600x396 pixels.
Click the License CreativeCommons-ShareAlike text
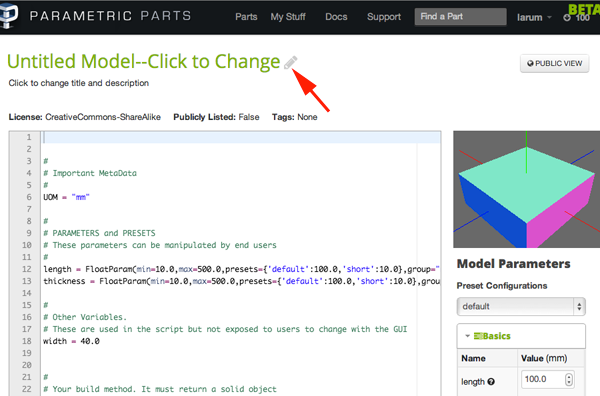click(85, 117)
